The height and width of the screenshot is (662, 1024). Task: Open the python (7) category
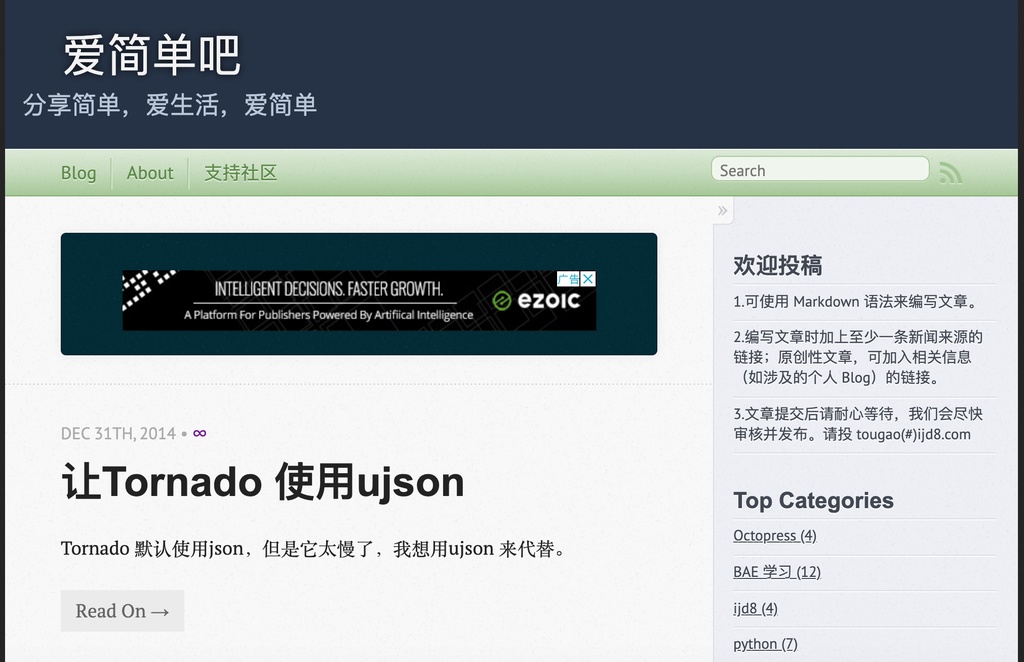click(x=765, y=644)
